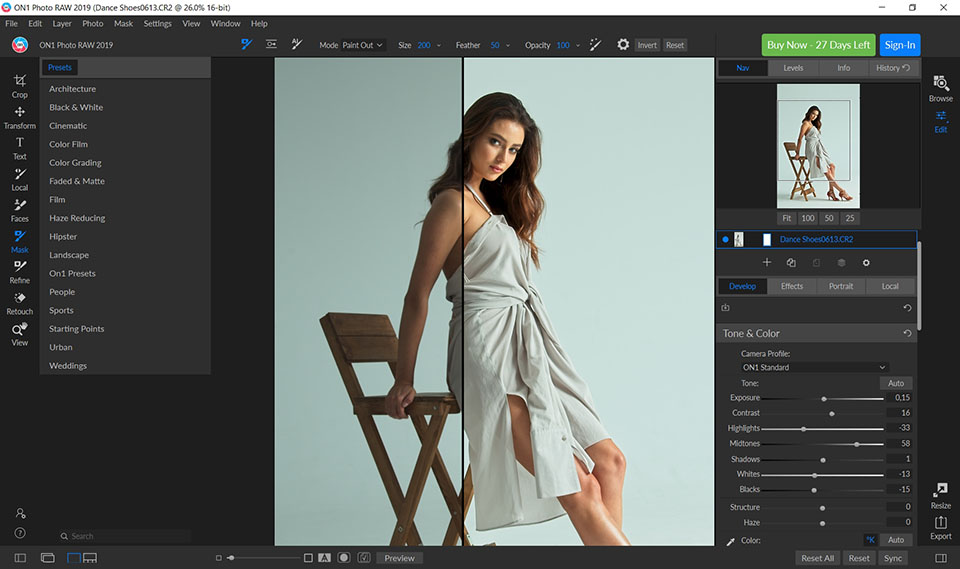
Task: Click the save preset icon under Develop
Action: point(726,307)
